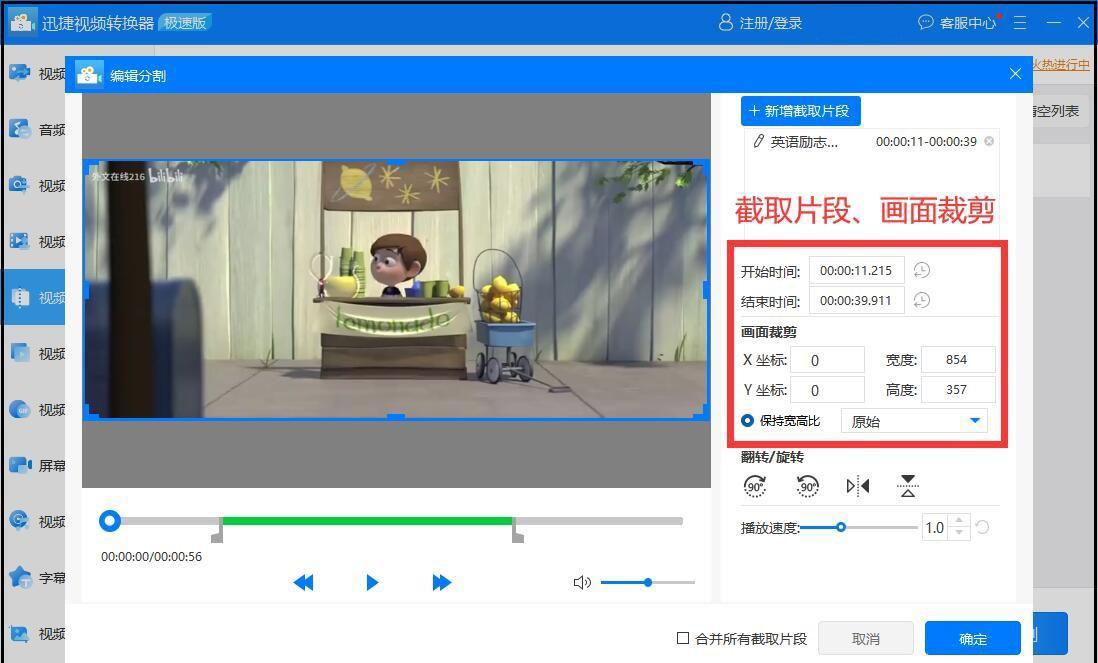The height and width of the screenshot is (663, 1098).
Task: Flip the video horizontally
Action: pyautogui.click(x=858, y=485)
